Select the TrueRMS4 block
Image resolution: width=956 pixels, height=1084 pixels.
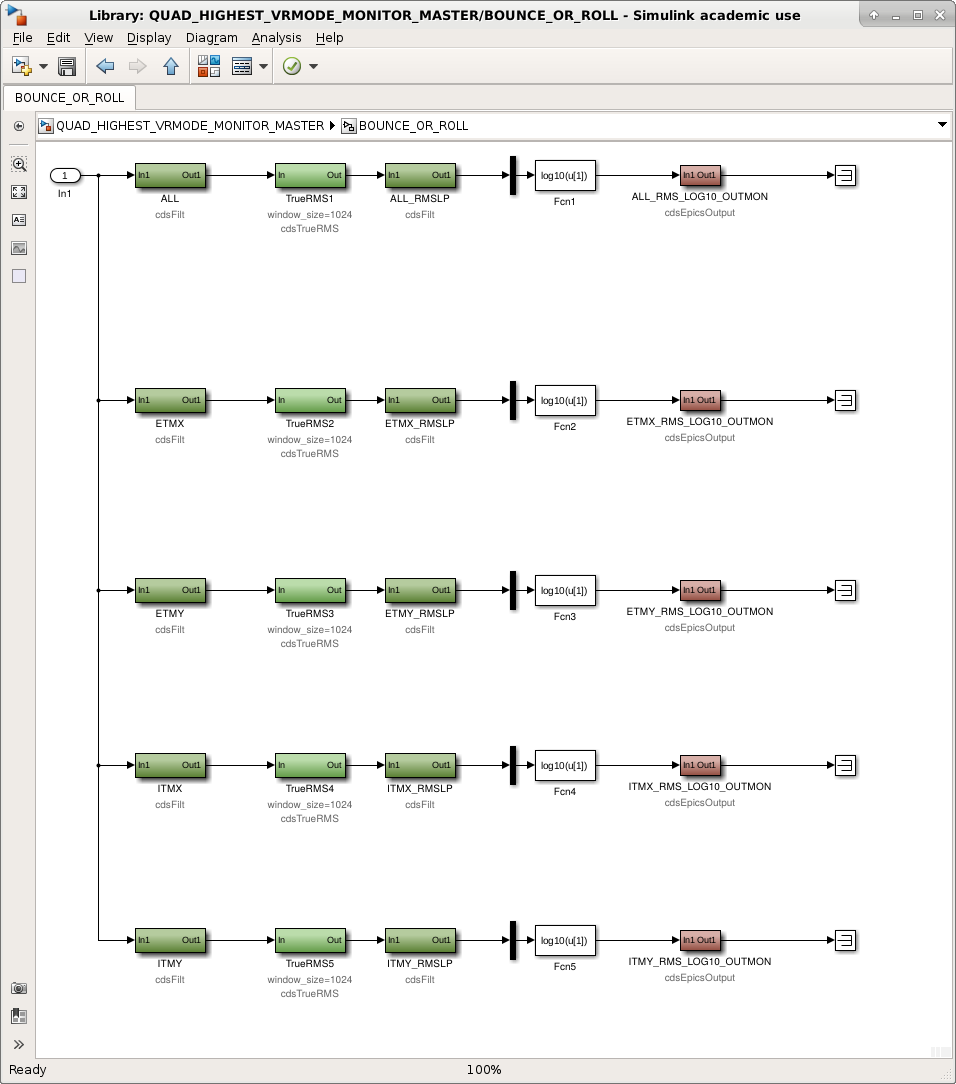point(310,765)
